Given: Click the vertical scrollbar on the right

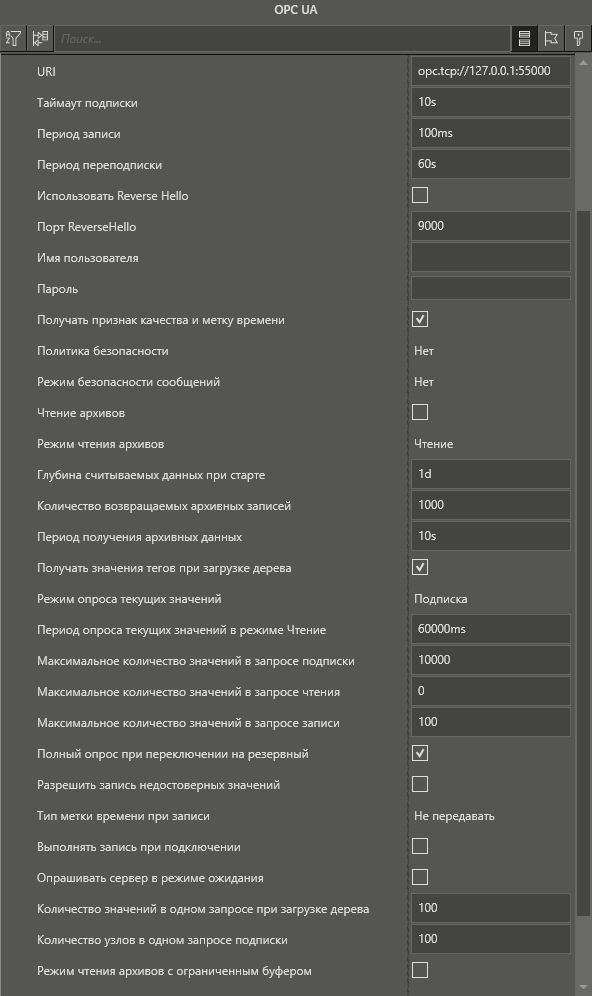Looking at the screenshot, I should [x=584, y=500].
